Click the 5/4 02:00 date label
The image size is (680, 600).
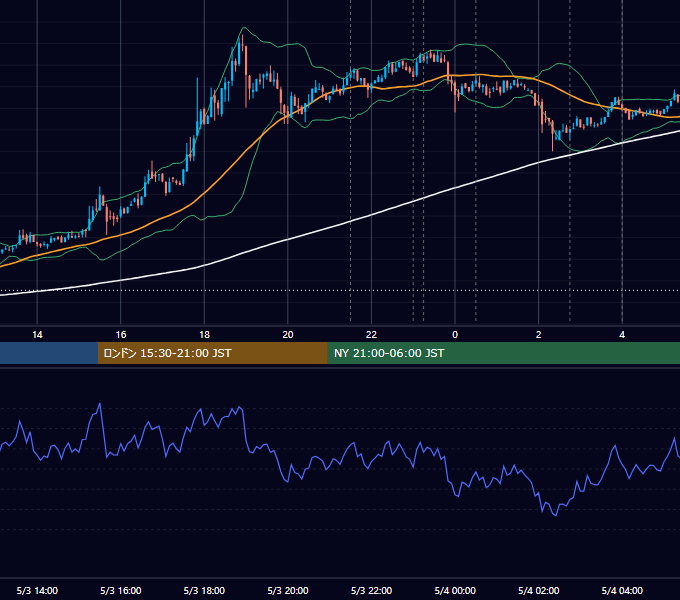click(x=539, y=590)
